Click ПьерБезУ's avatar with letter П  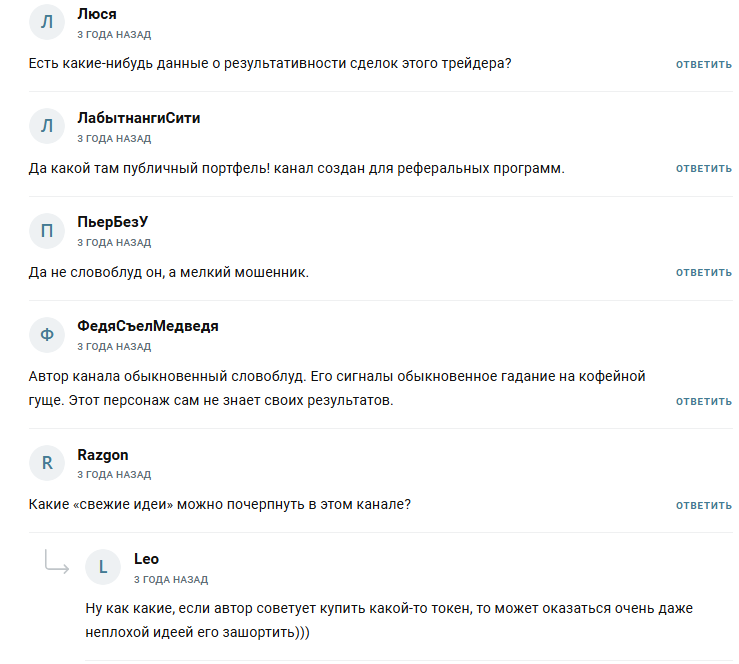click(47, 231)
